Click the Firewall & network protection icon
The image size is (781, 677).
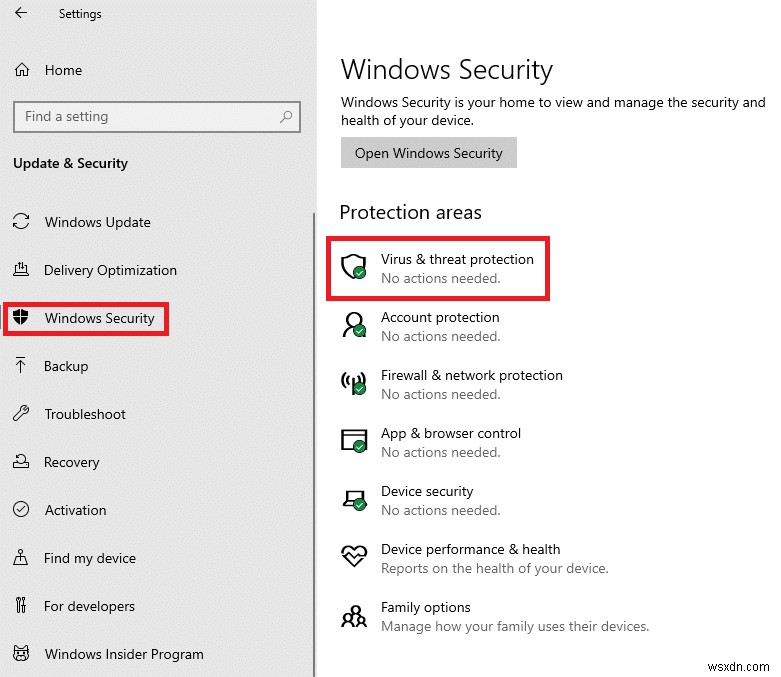click(354, 383)
